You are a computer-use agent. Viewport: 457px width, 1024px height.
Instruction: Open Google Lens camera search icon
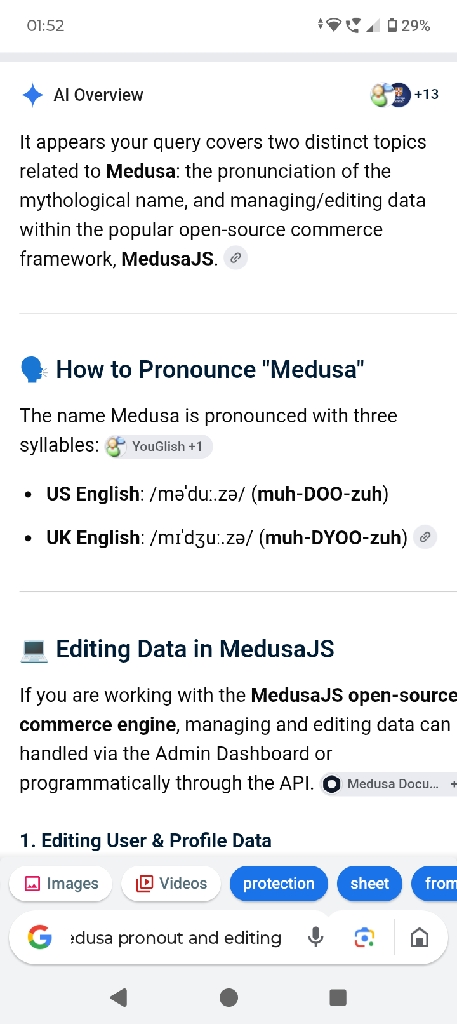(364, 938)
